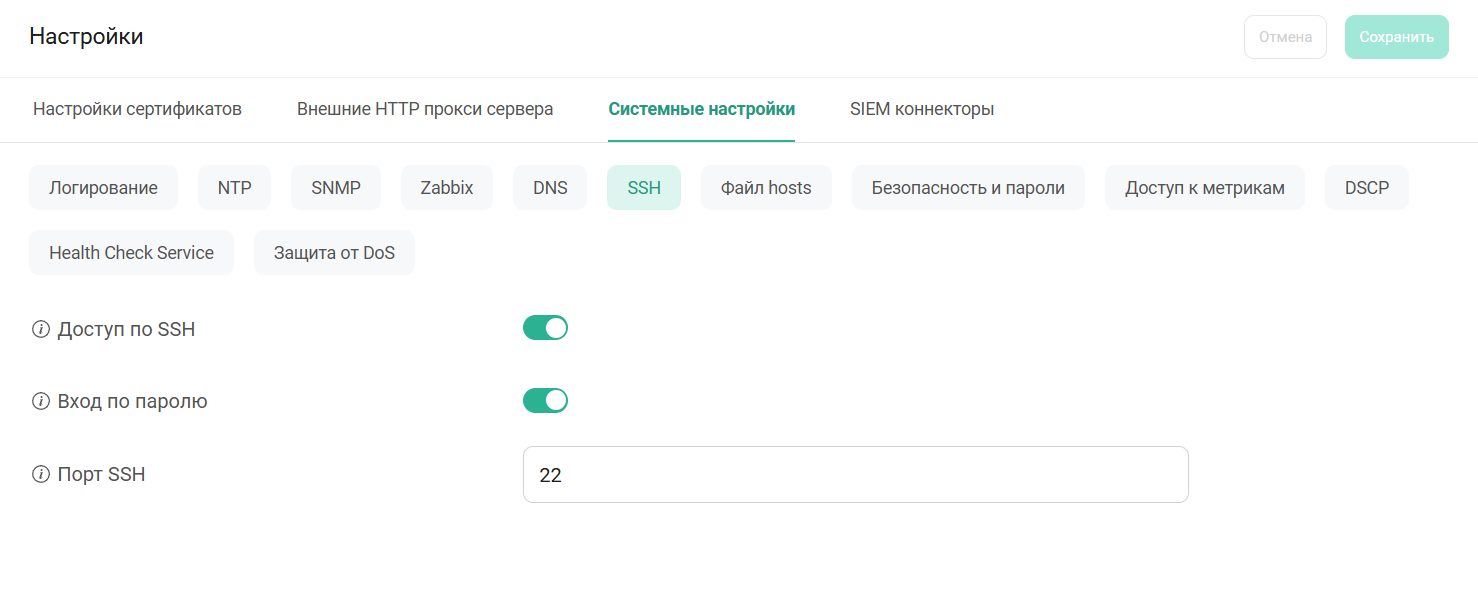Save the settings with Сохранить

pyautogui.click(x=1396, y=36)
